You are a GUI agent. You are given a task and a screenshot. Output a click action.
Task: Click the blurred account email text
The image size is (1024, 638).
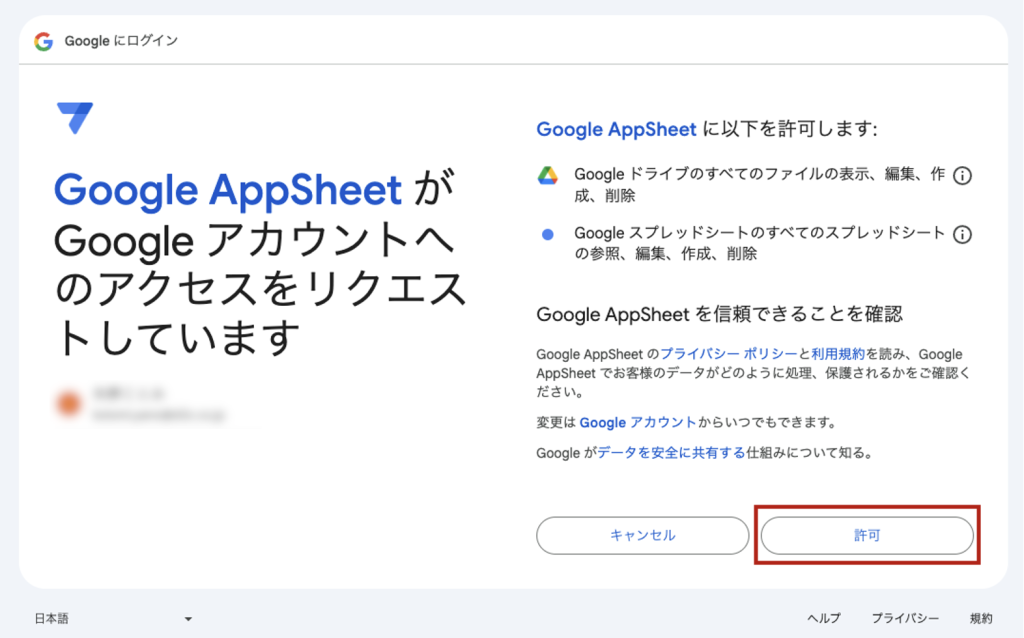pyautogui.click(x=160, y=413)
